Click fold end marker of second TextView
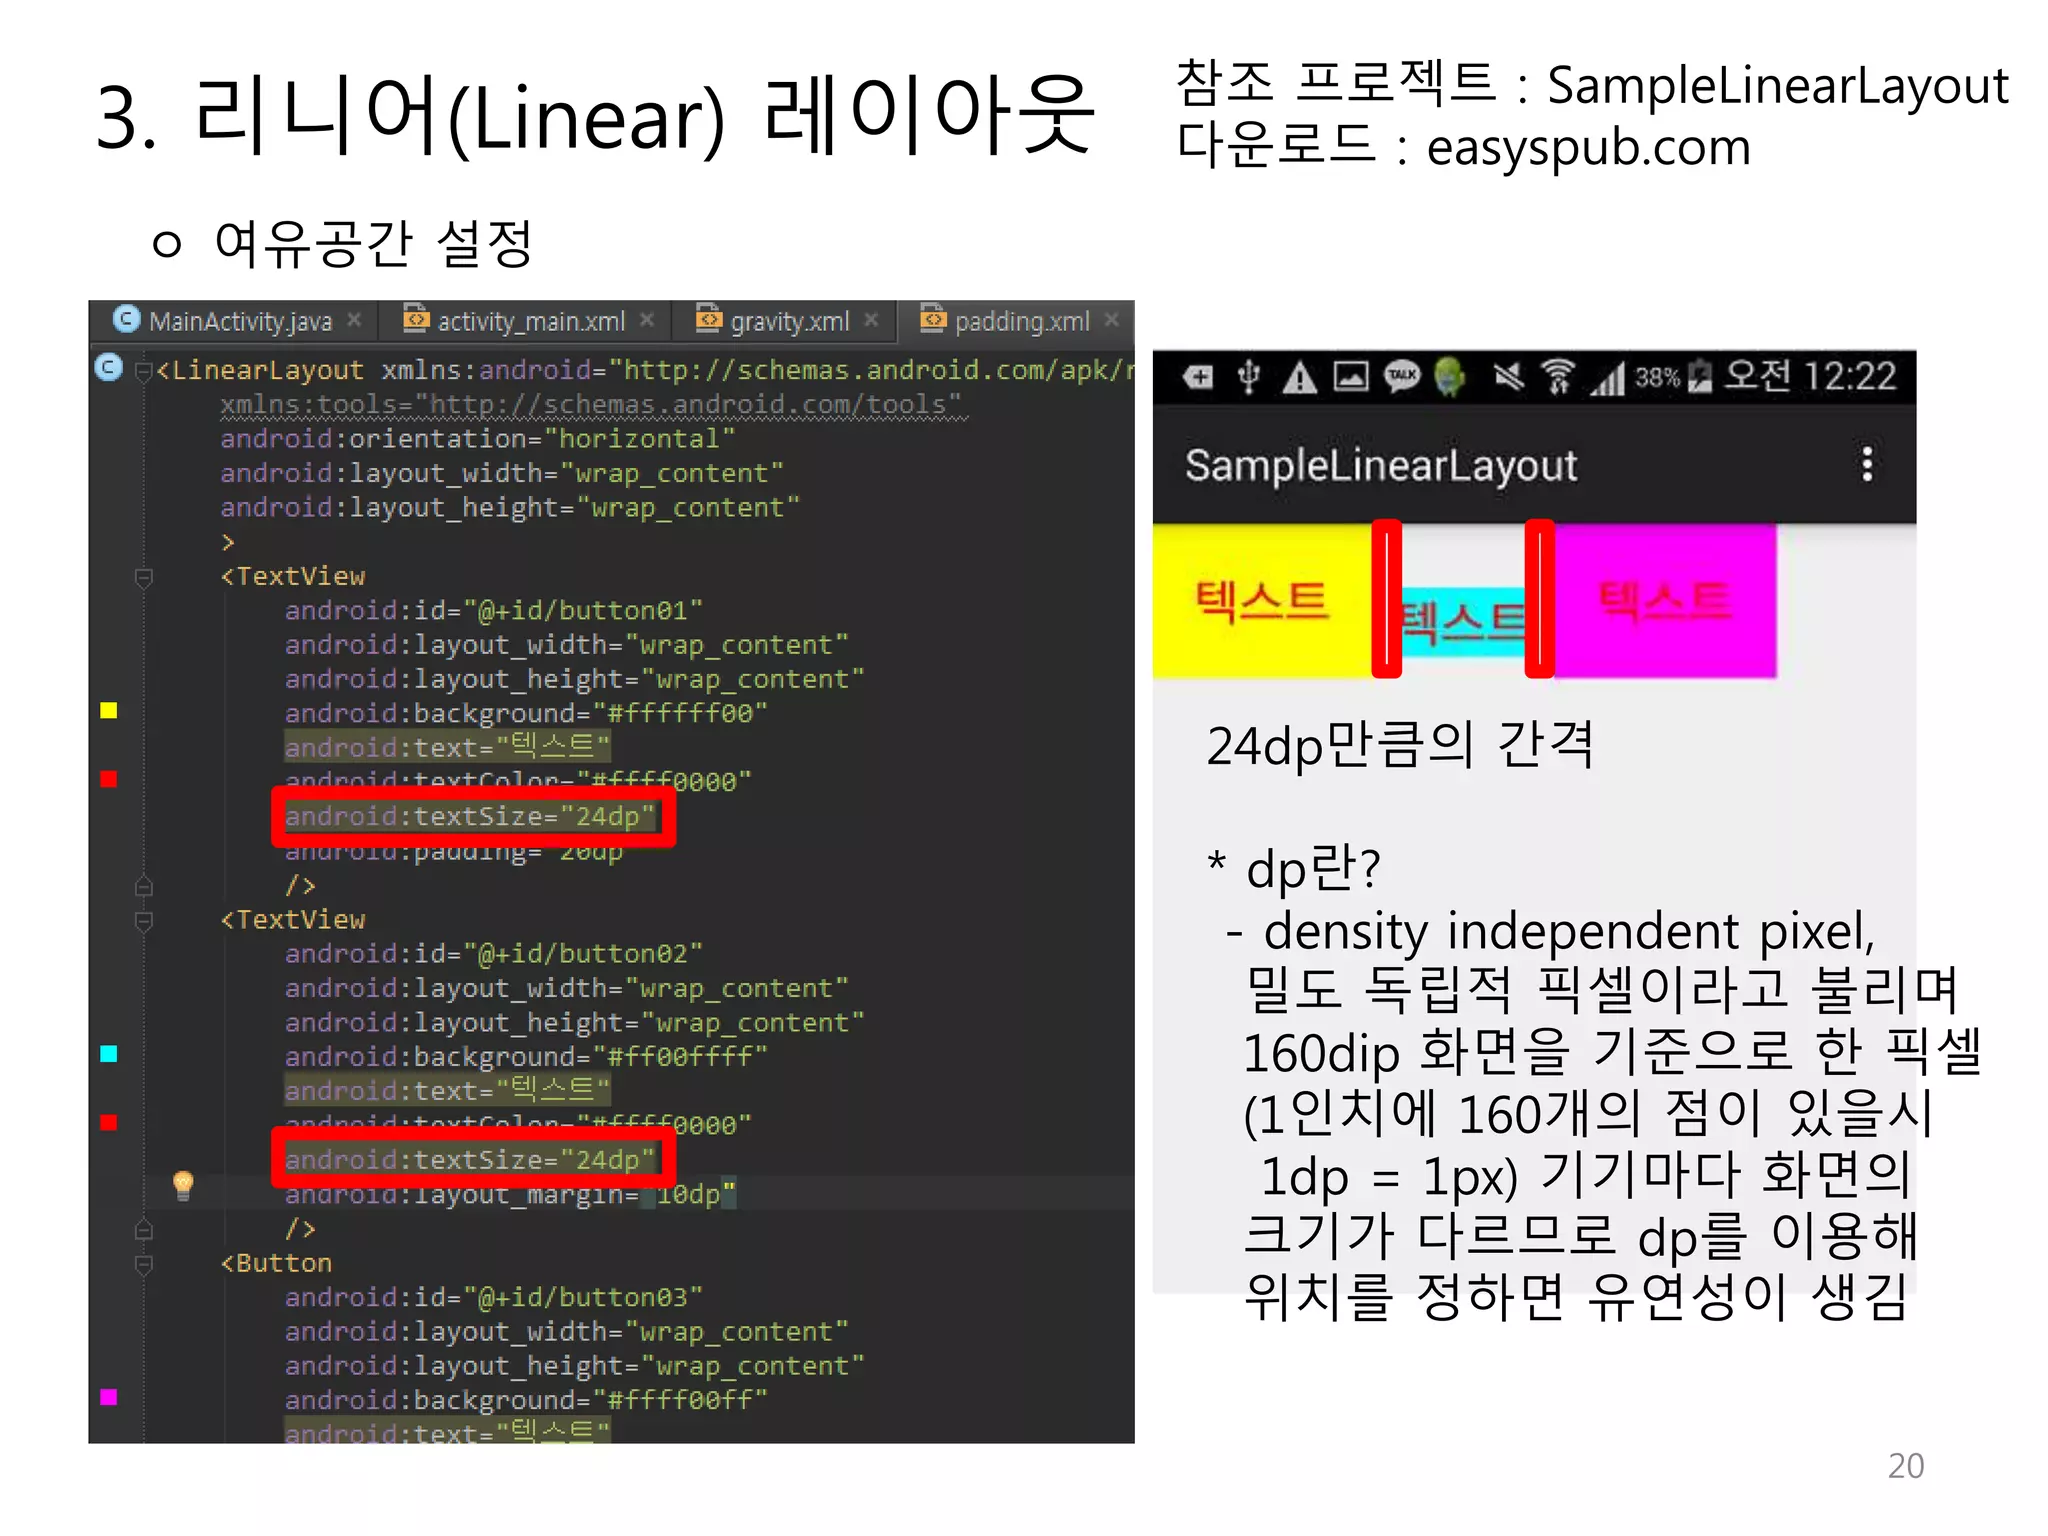2048x1536 pixels. coord(144,1229)
